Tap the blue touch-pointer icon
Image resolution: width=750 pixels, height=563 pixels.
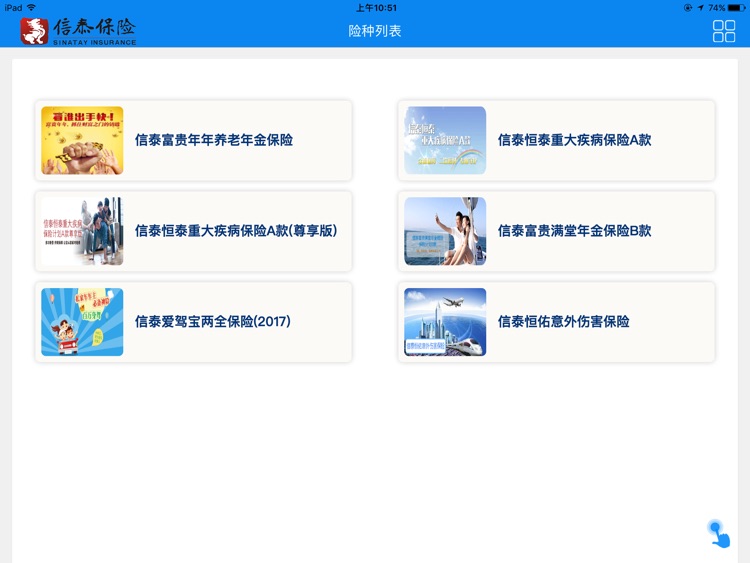tap(719, 533)
